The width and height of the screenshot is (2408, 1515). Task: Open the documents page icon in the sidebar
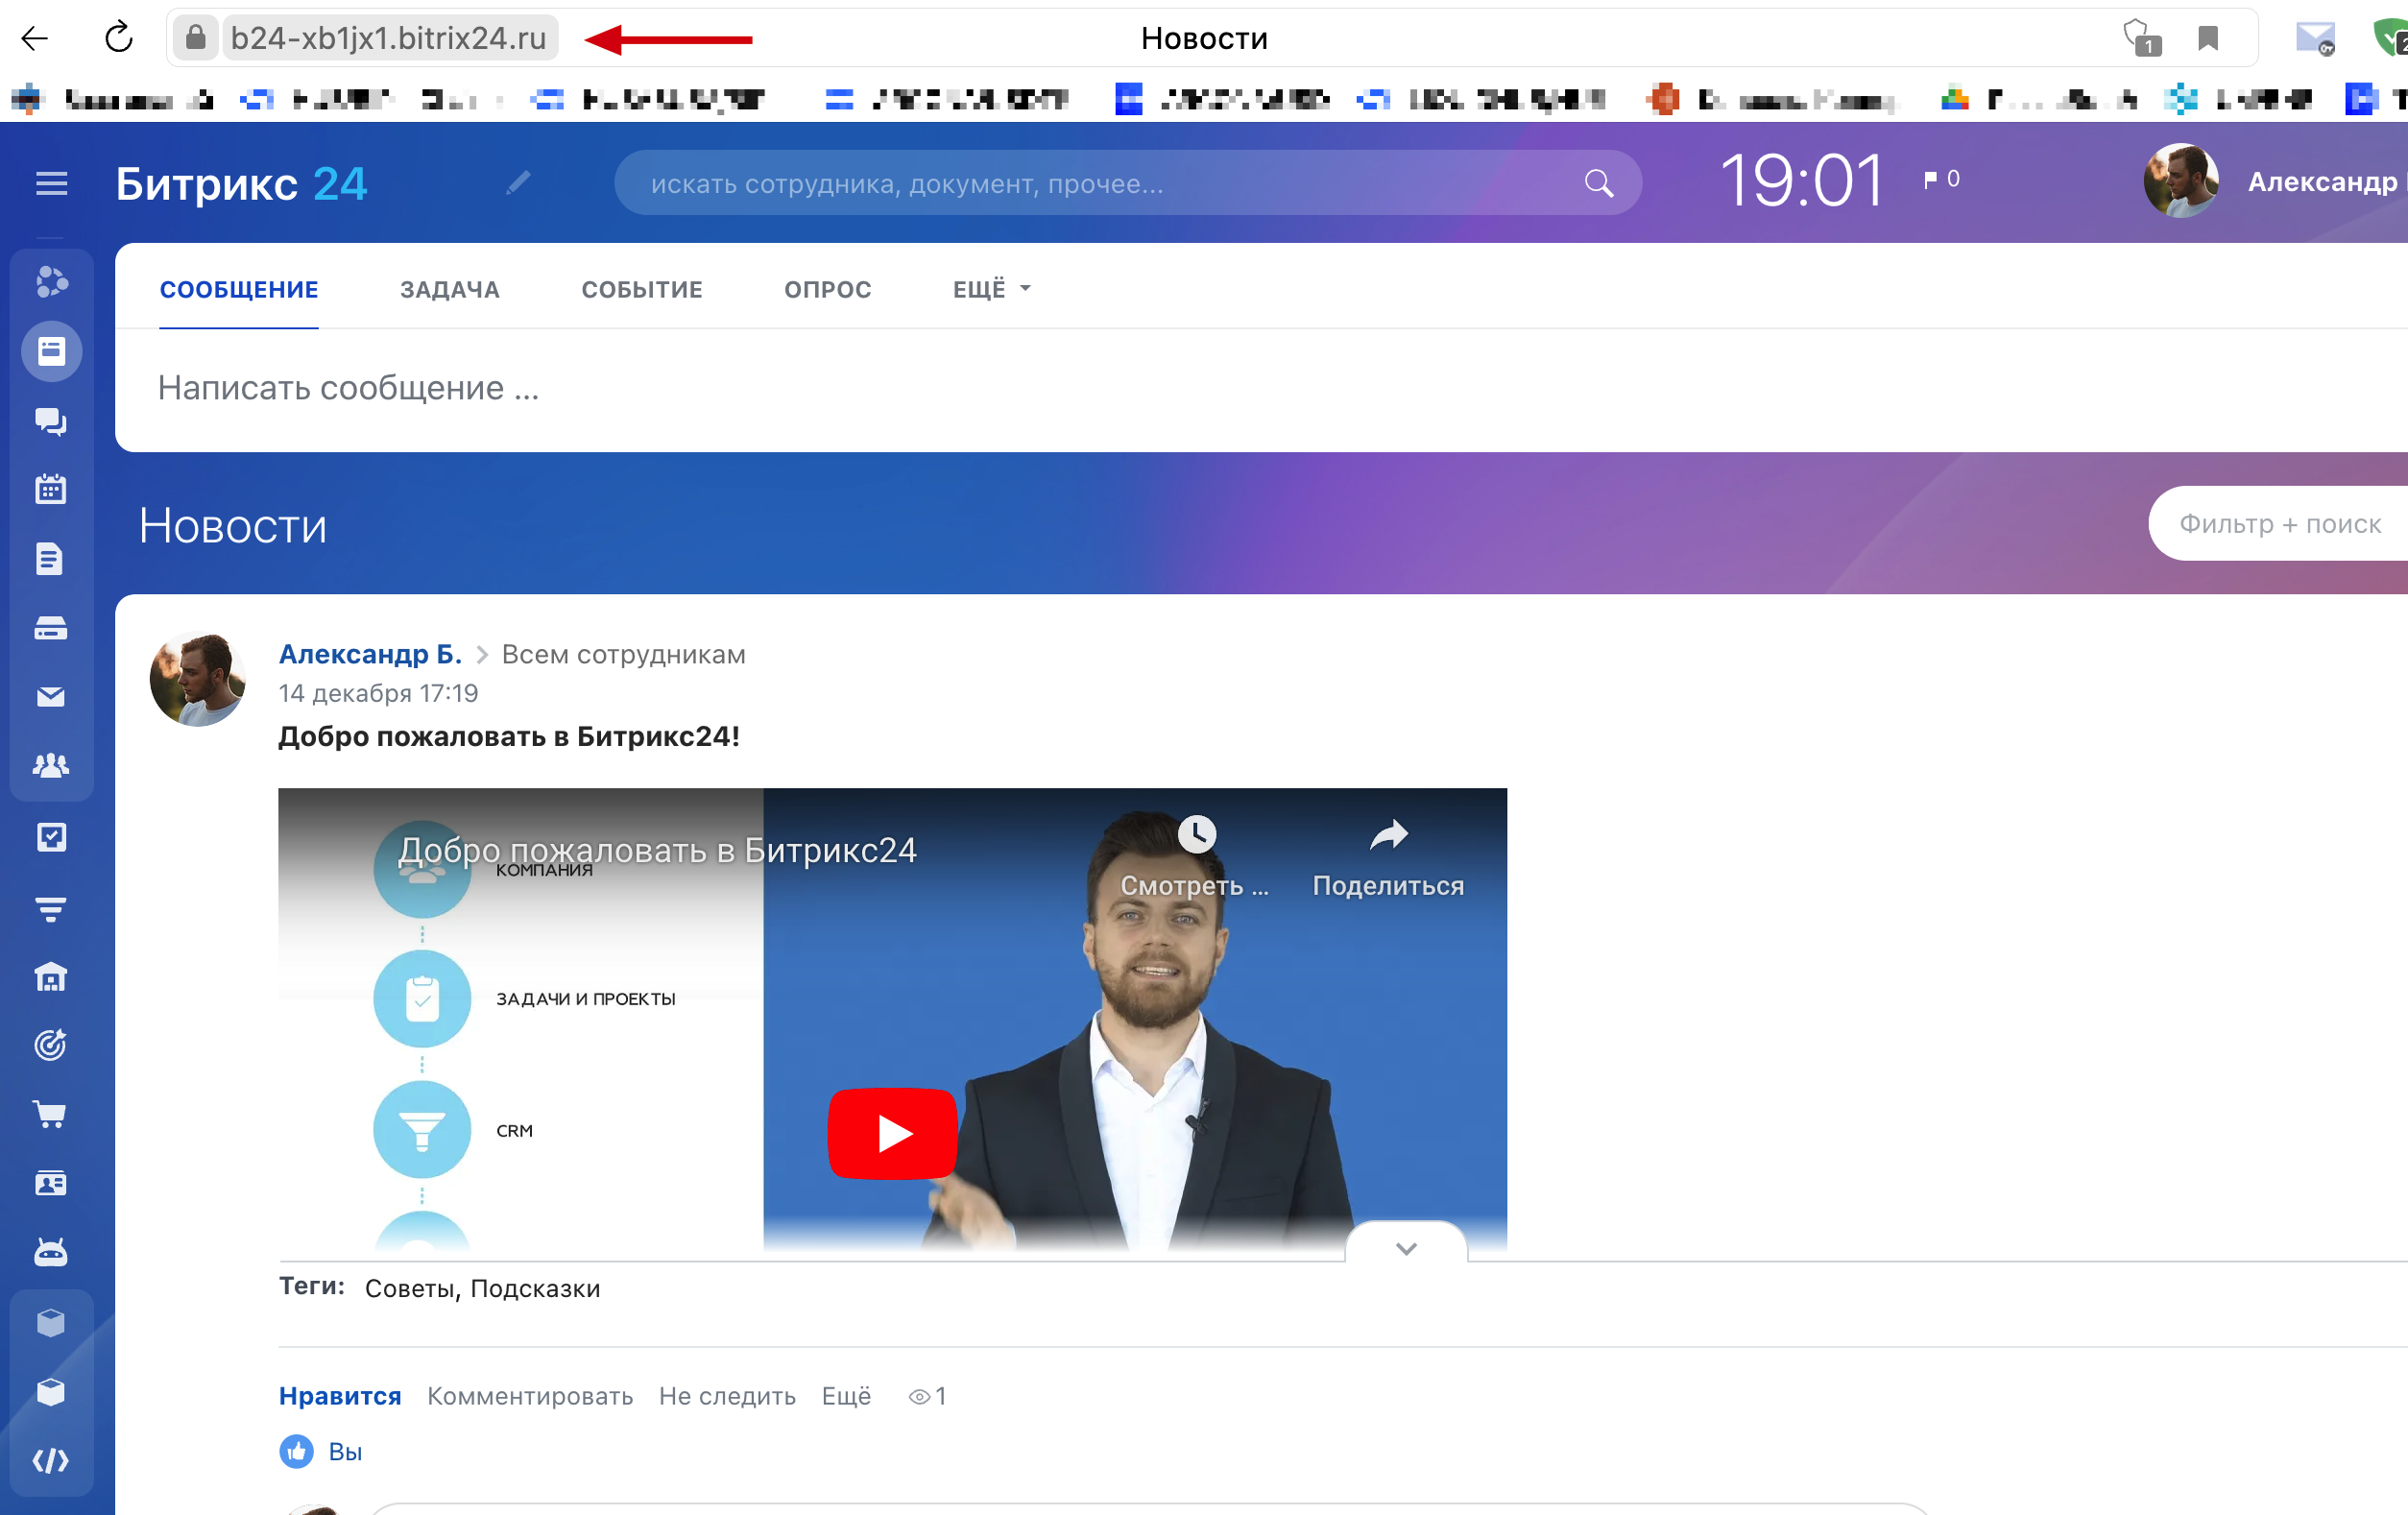50,559
